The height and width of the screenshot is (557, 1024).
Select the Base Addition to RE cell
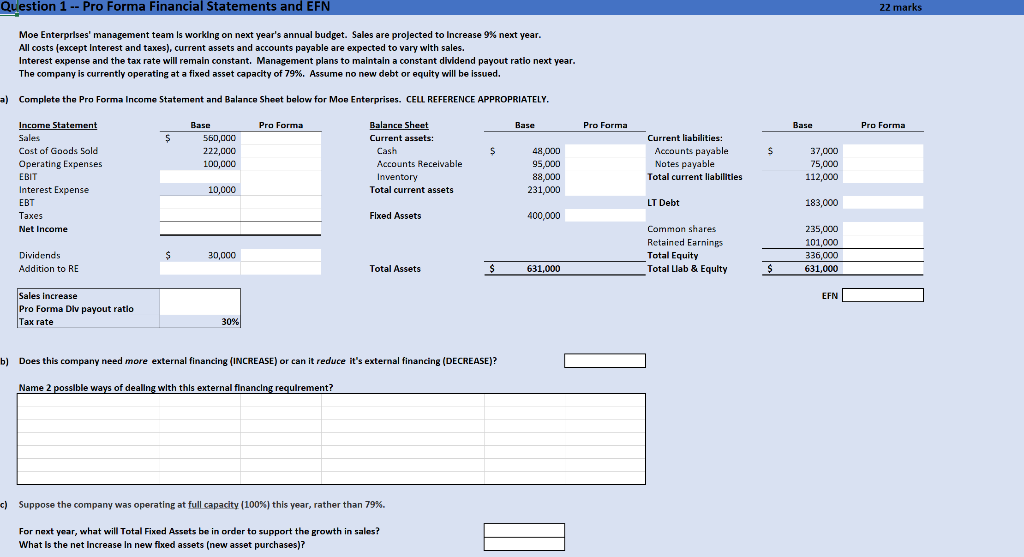pyautogui.click(x=200, y=268)
